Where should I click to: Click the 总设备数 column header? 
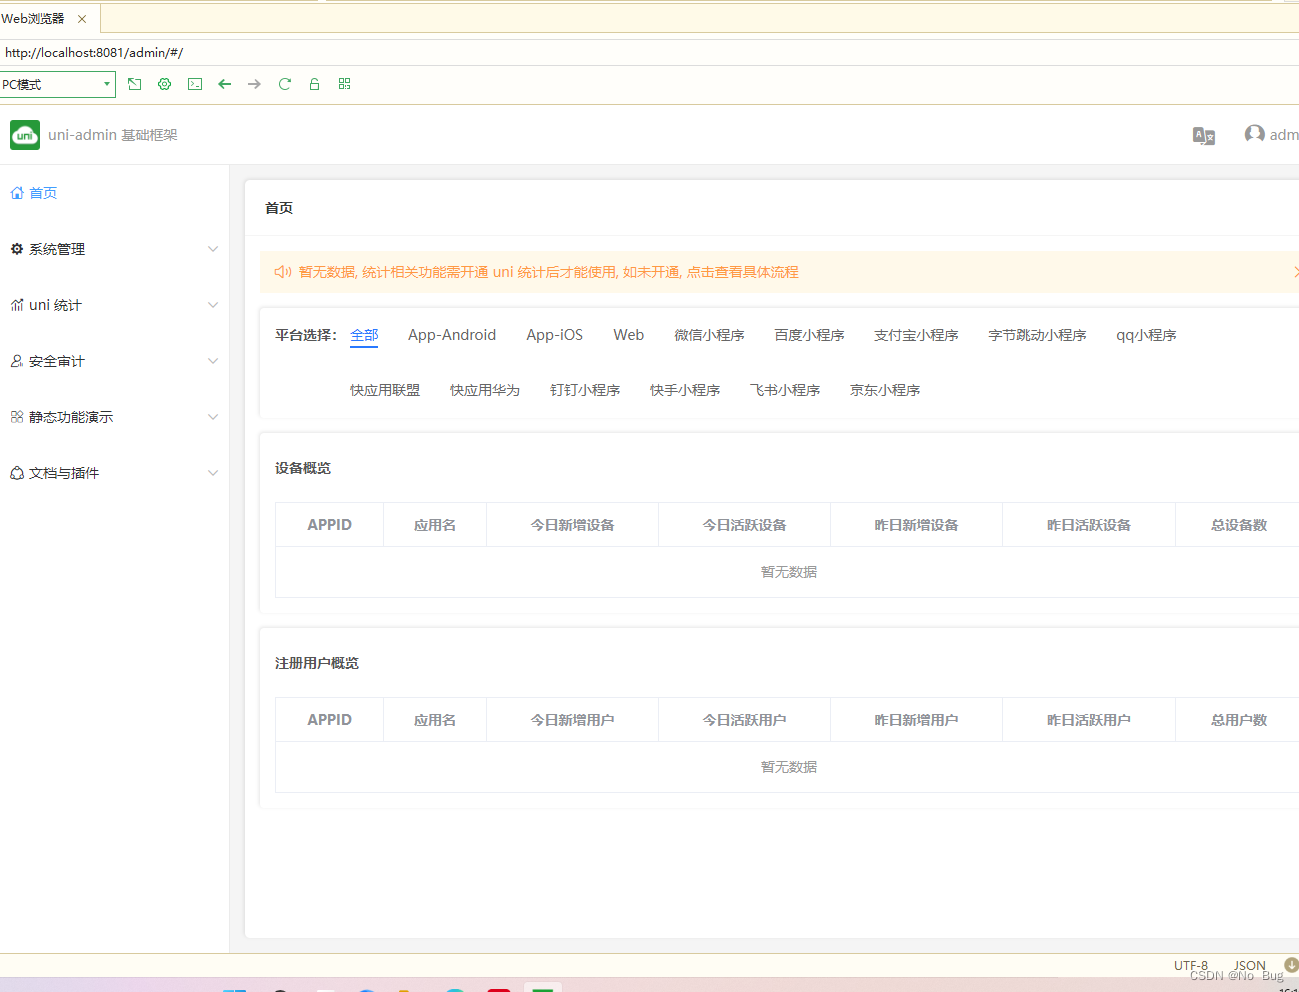coord(1239,525)
